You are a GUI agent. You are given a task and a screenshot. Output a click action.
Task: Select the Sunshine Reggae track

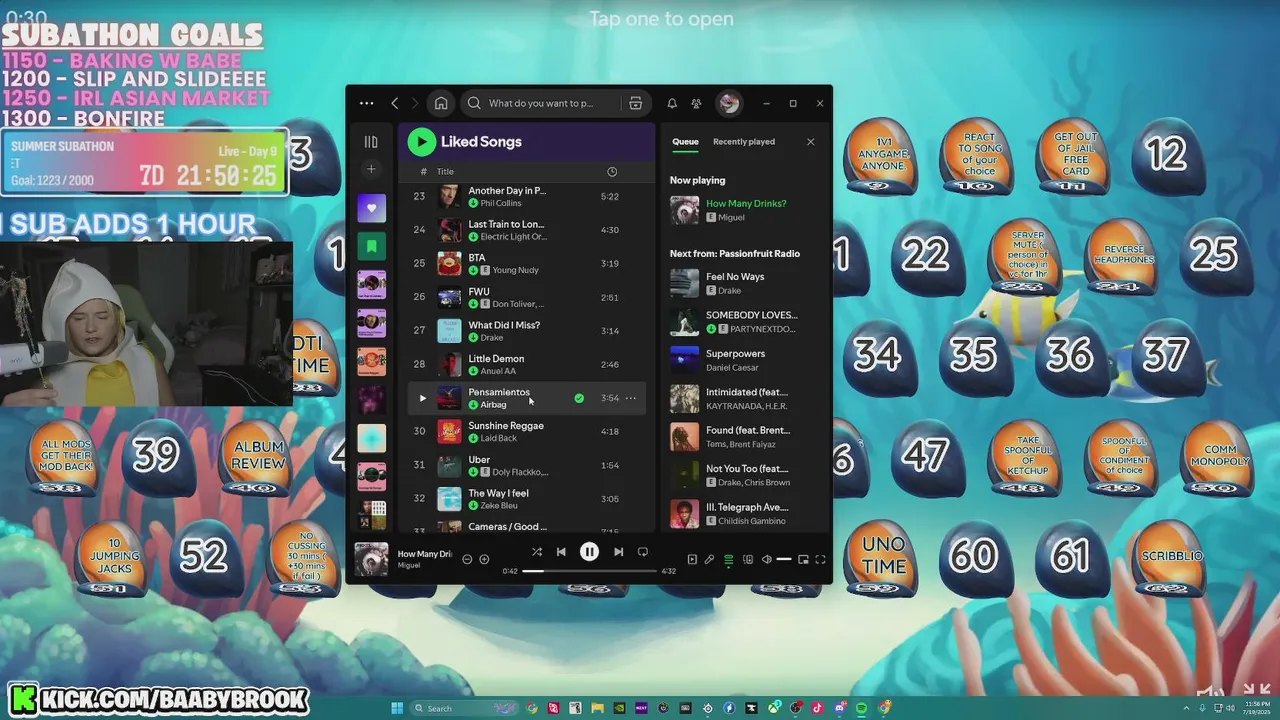click(x=526, y=431)
